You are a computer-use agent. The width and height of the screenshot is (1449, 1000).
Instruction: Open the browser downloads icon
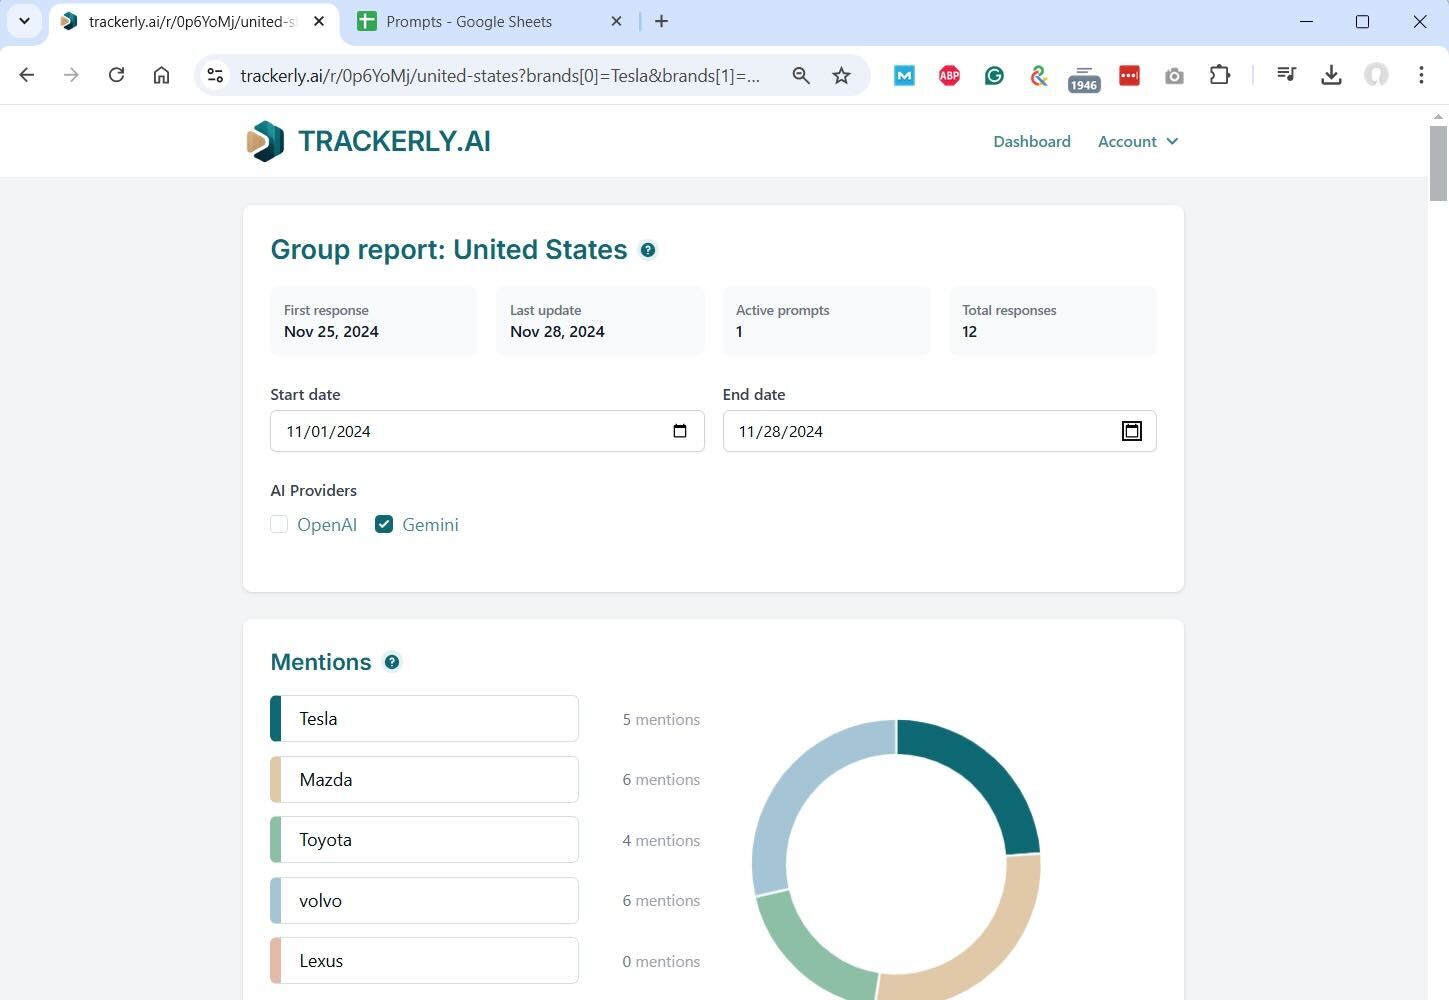[x=1331, y=75]
